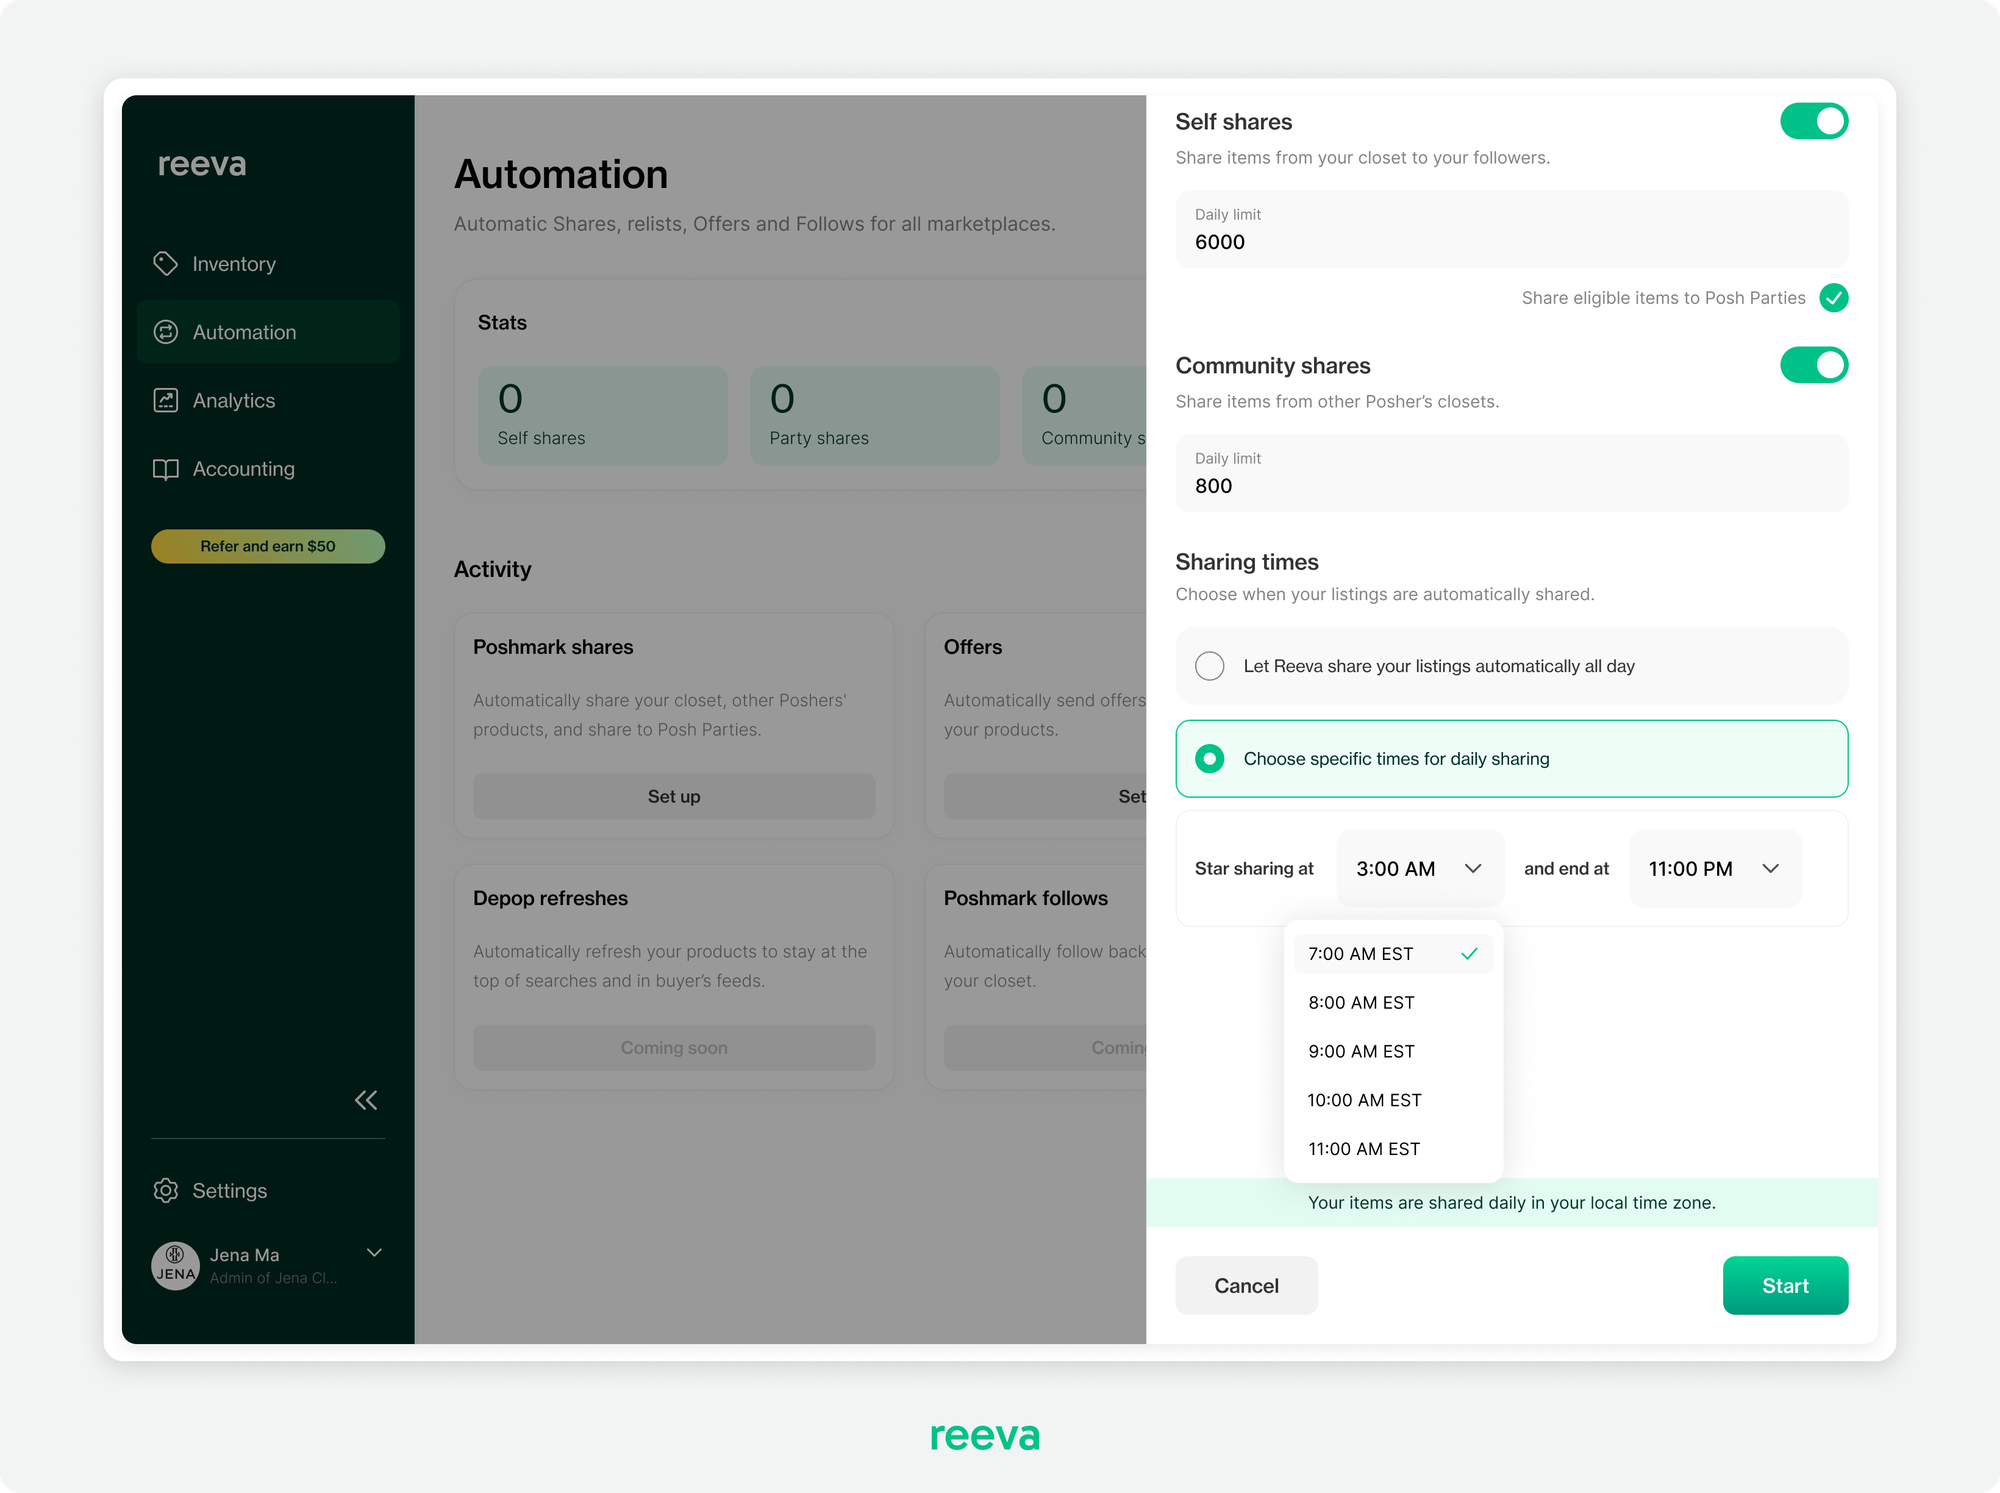
Task: Choose 9:00 AM EST from the list
Action: point(1393,1052)
